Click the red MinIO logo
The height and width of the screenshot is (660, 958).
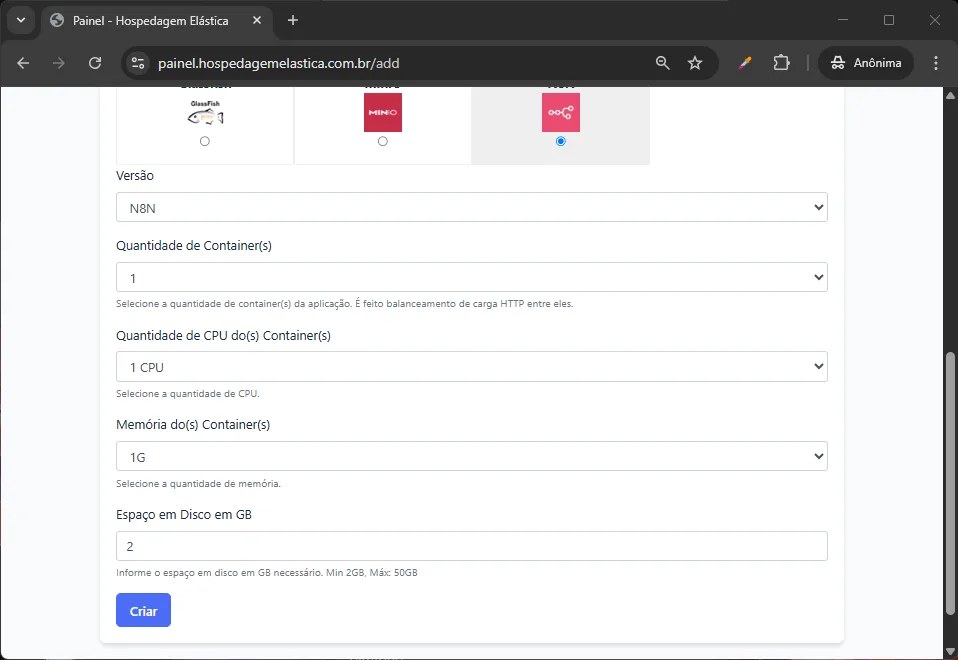(x=383, y=112)
